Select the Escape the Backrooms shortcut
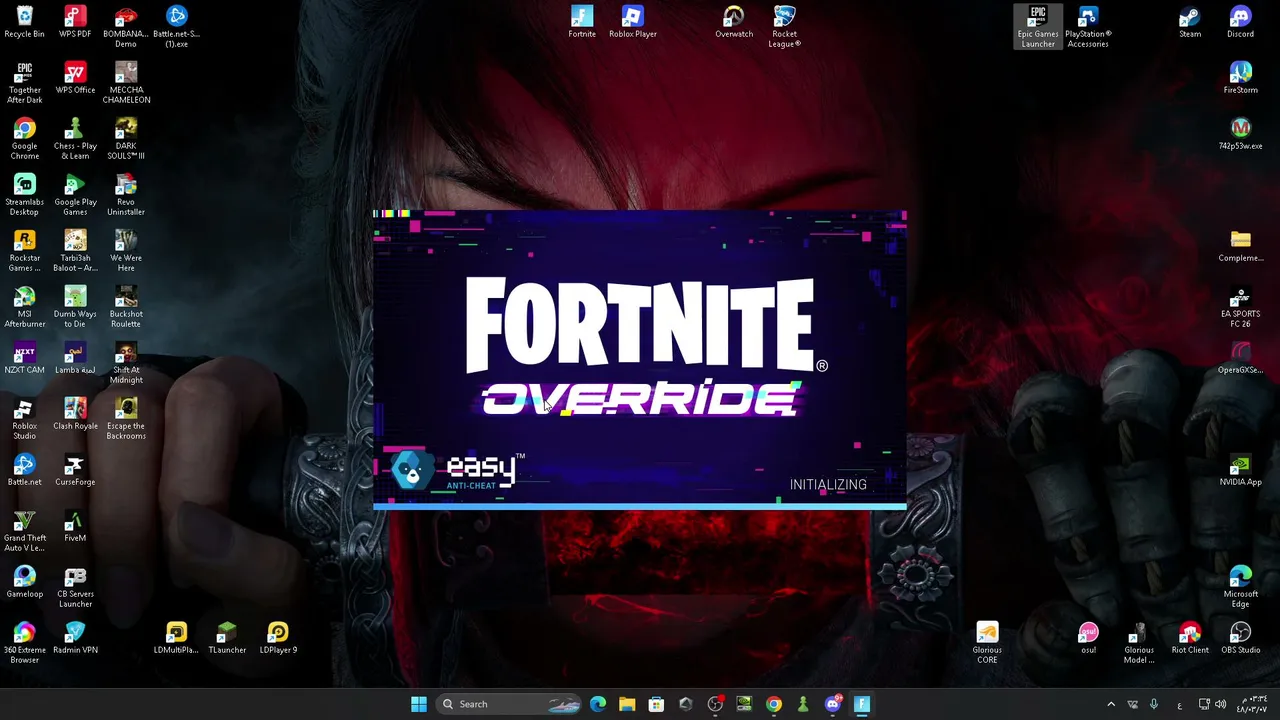 click(126, 419)
